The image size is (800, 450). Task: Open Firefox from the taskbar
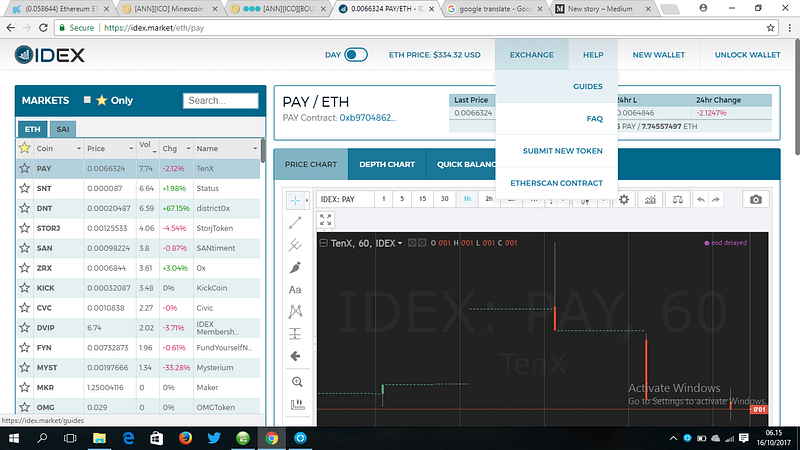click(185, 438)
